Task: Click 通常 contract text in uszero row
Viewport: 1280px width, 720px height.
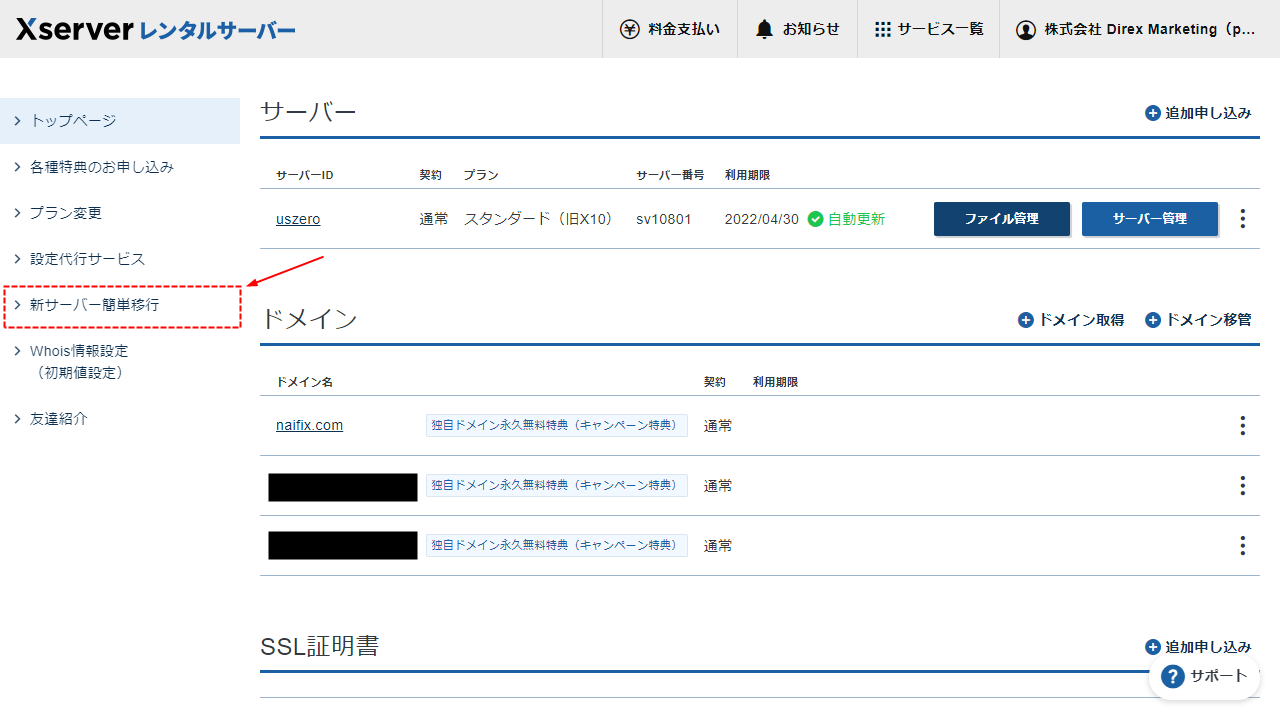Action: point(434,219)
